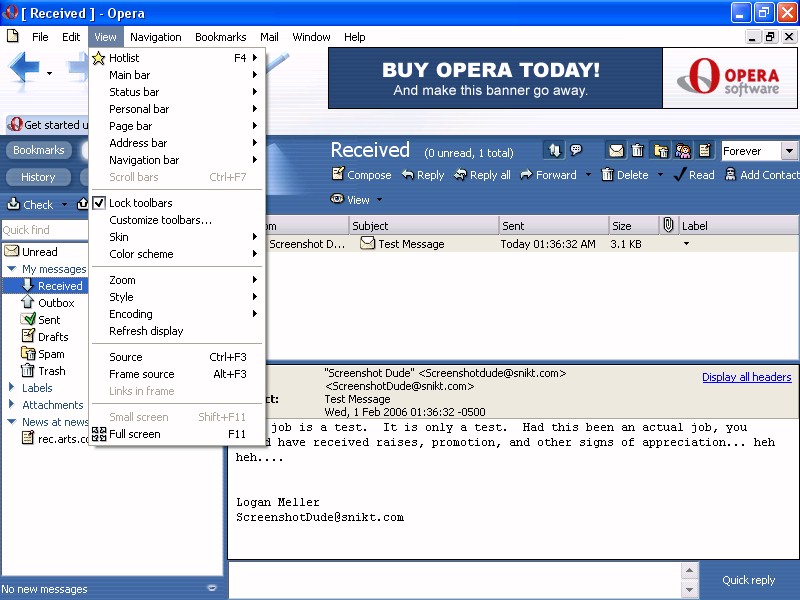800x600 pixels.
Task: Open Frame source from View menu
Action: click(177, 374)
